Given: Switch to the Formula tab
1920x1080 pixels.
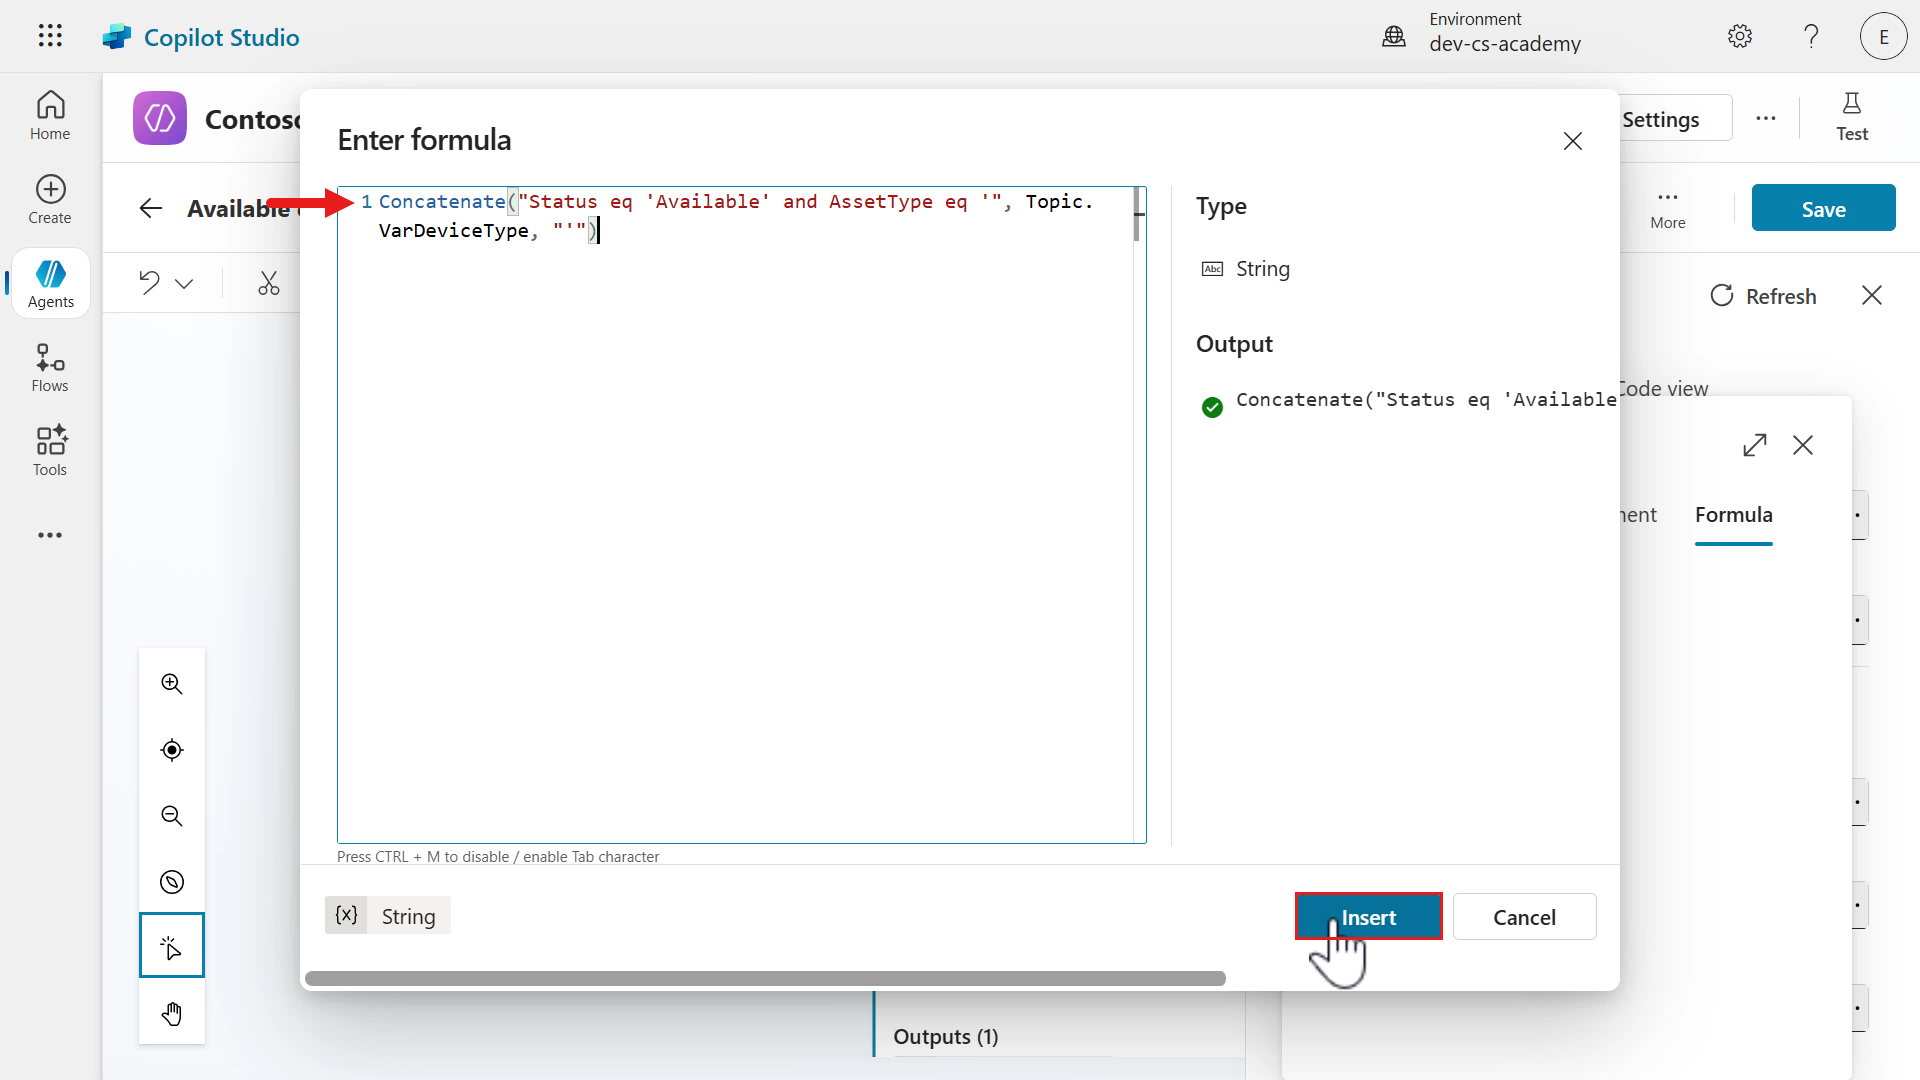Looking at the screenshot, I should pyautogui.click(x=1733, y=515).
